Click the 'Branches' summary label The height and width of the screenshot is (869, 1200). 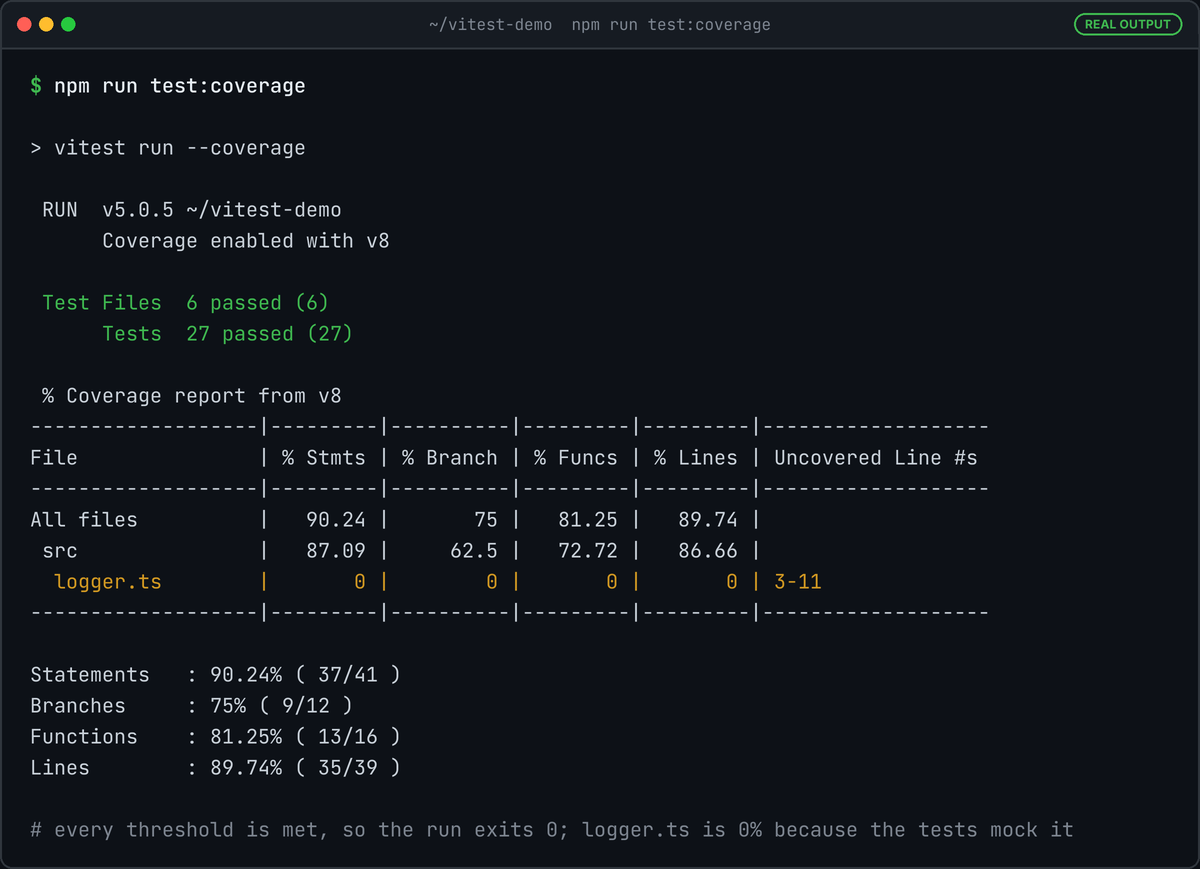[78, 706]
